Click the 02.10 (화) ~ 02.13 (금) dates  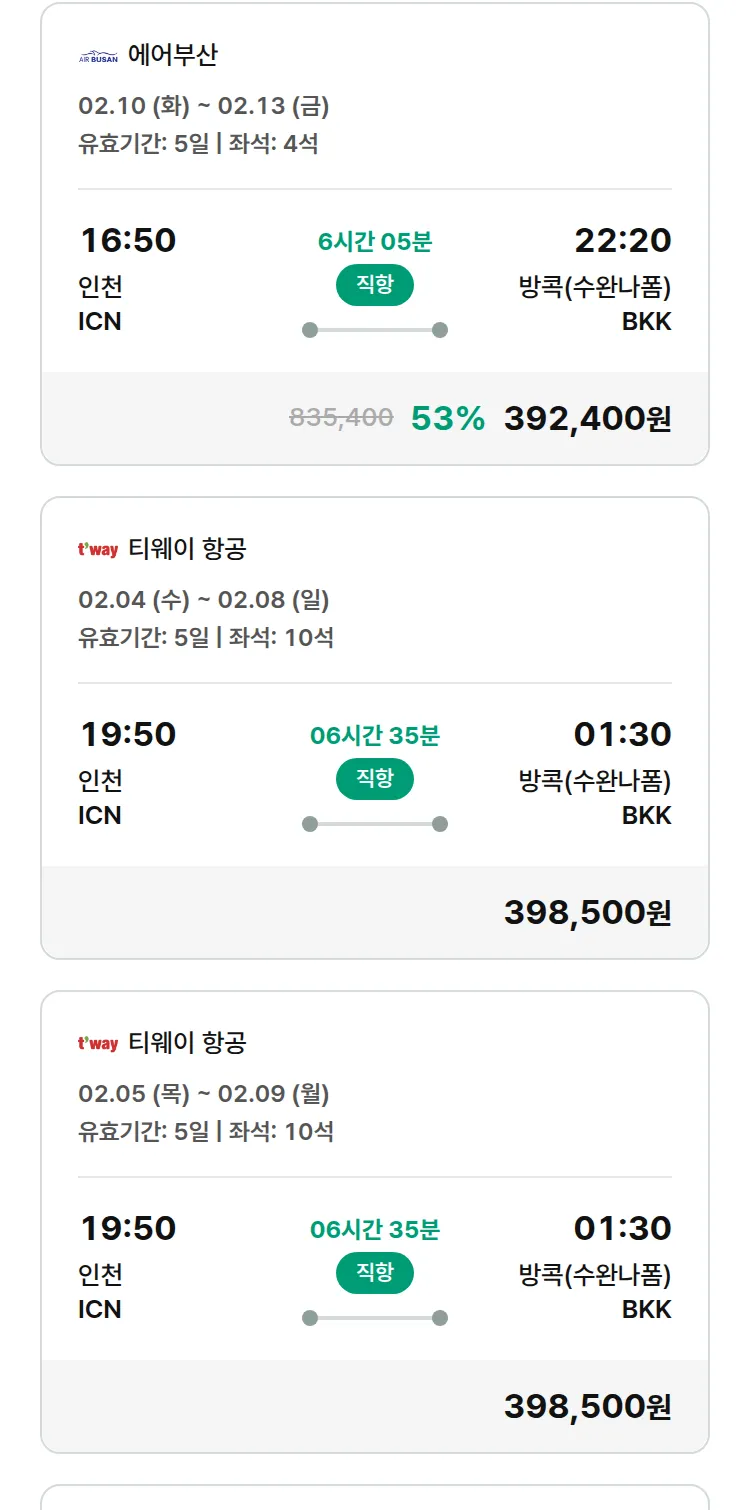203,106
